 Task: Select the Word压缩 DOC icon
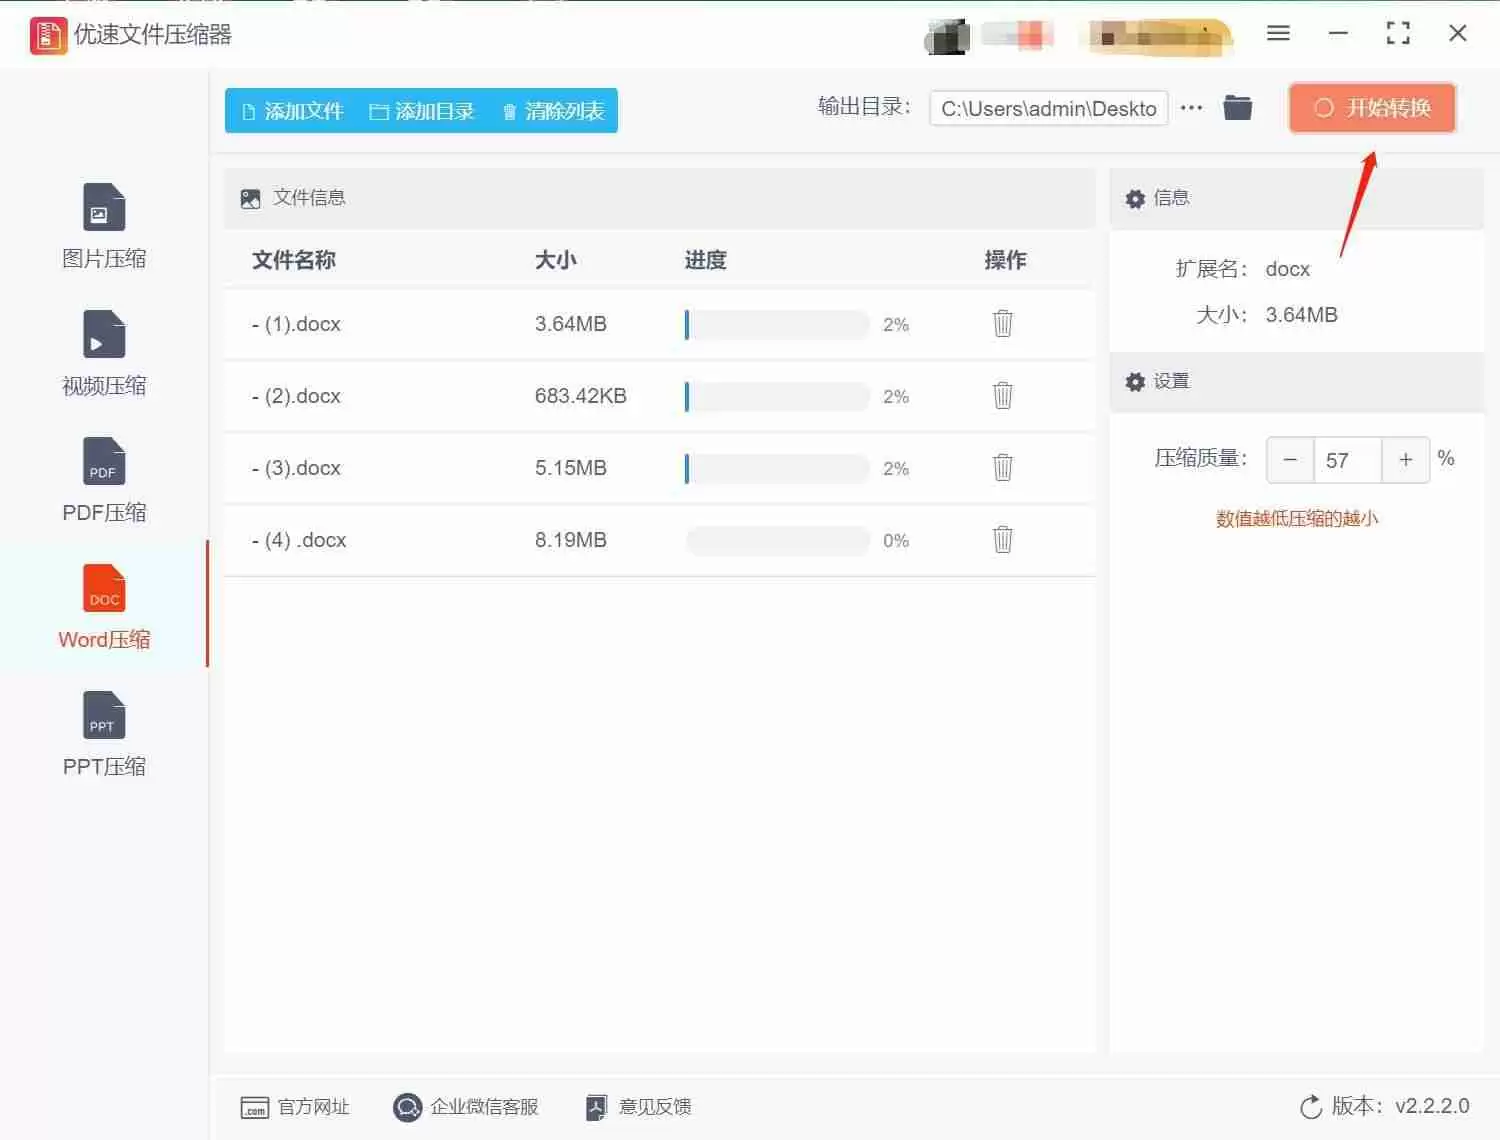point(103,588)
